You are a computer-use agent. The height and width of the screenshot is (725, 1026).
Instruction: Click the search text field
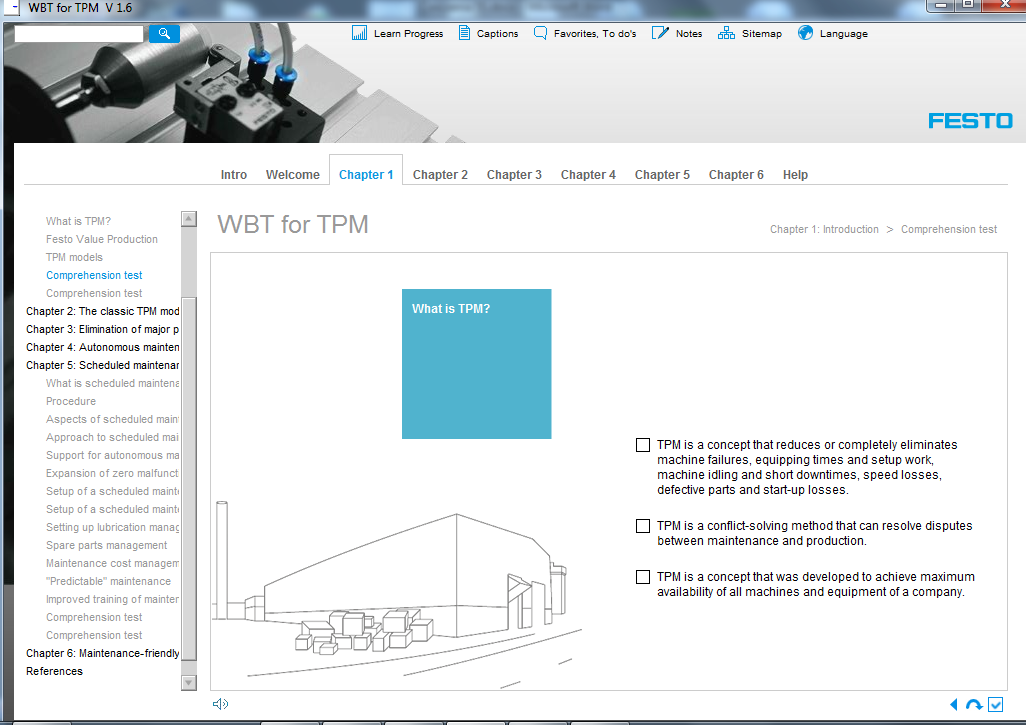click(x=79, y=33)
